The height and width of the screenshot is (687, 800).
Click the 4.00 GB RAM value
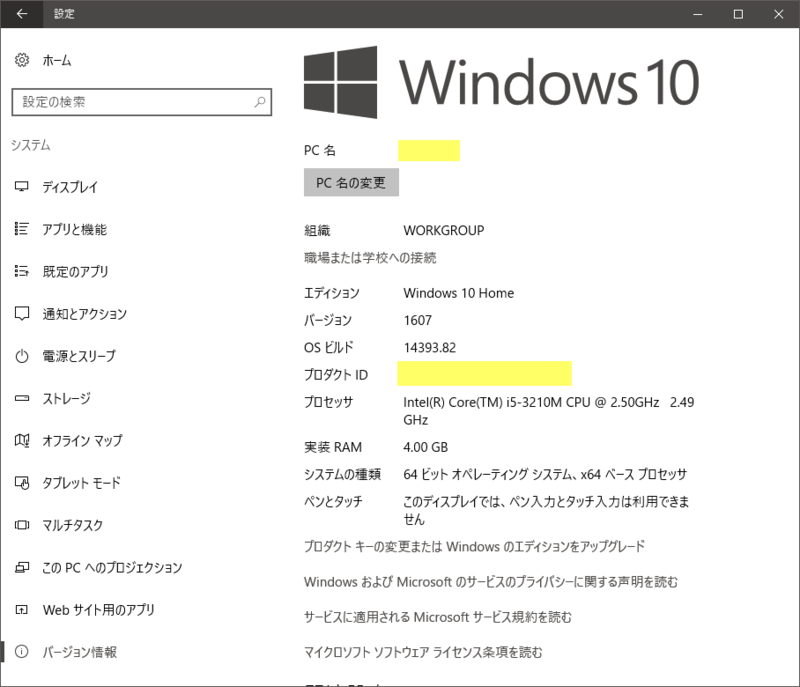pyautogui.click(x=426, y=447)
